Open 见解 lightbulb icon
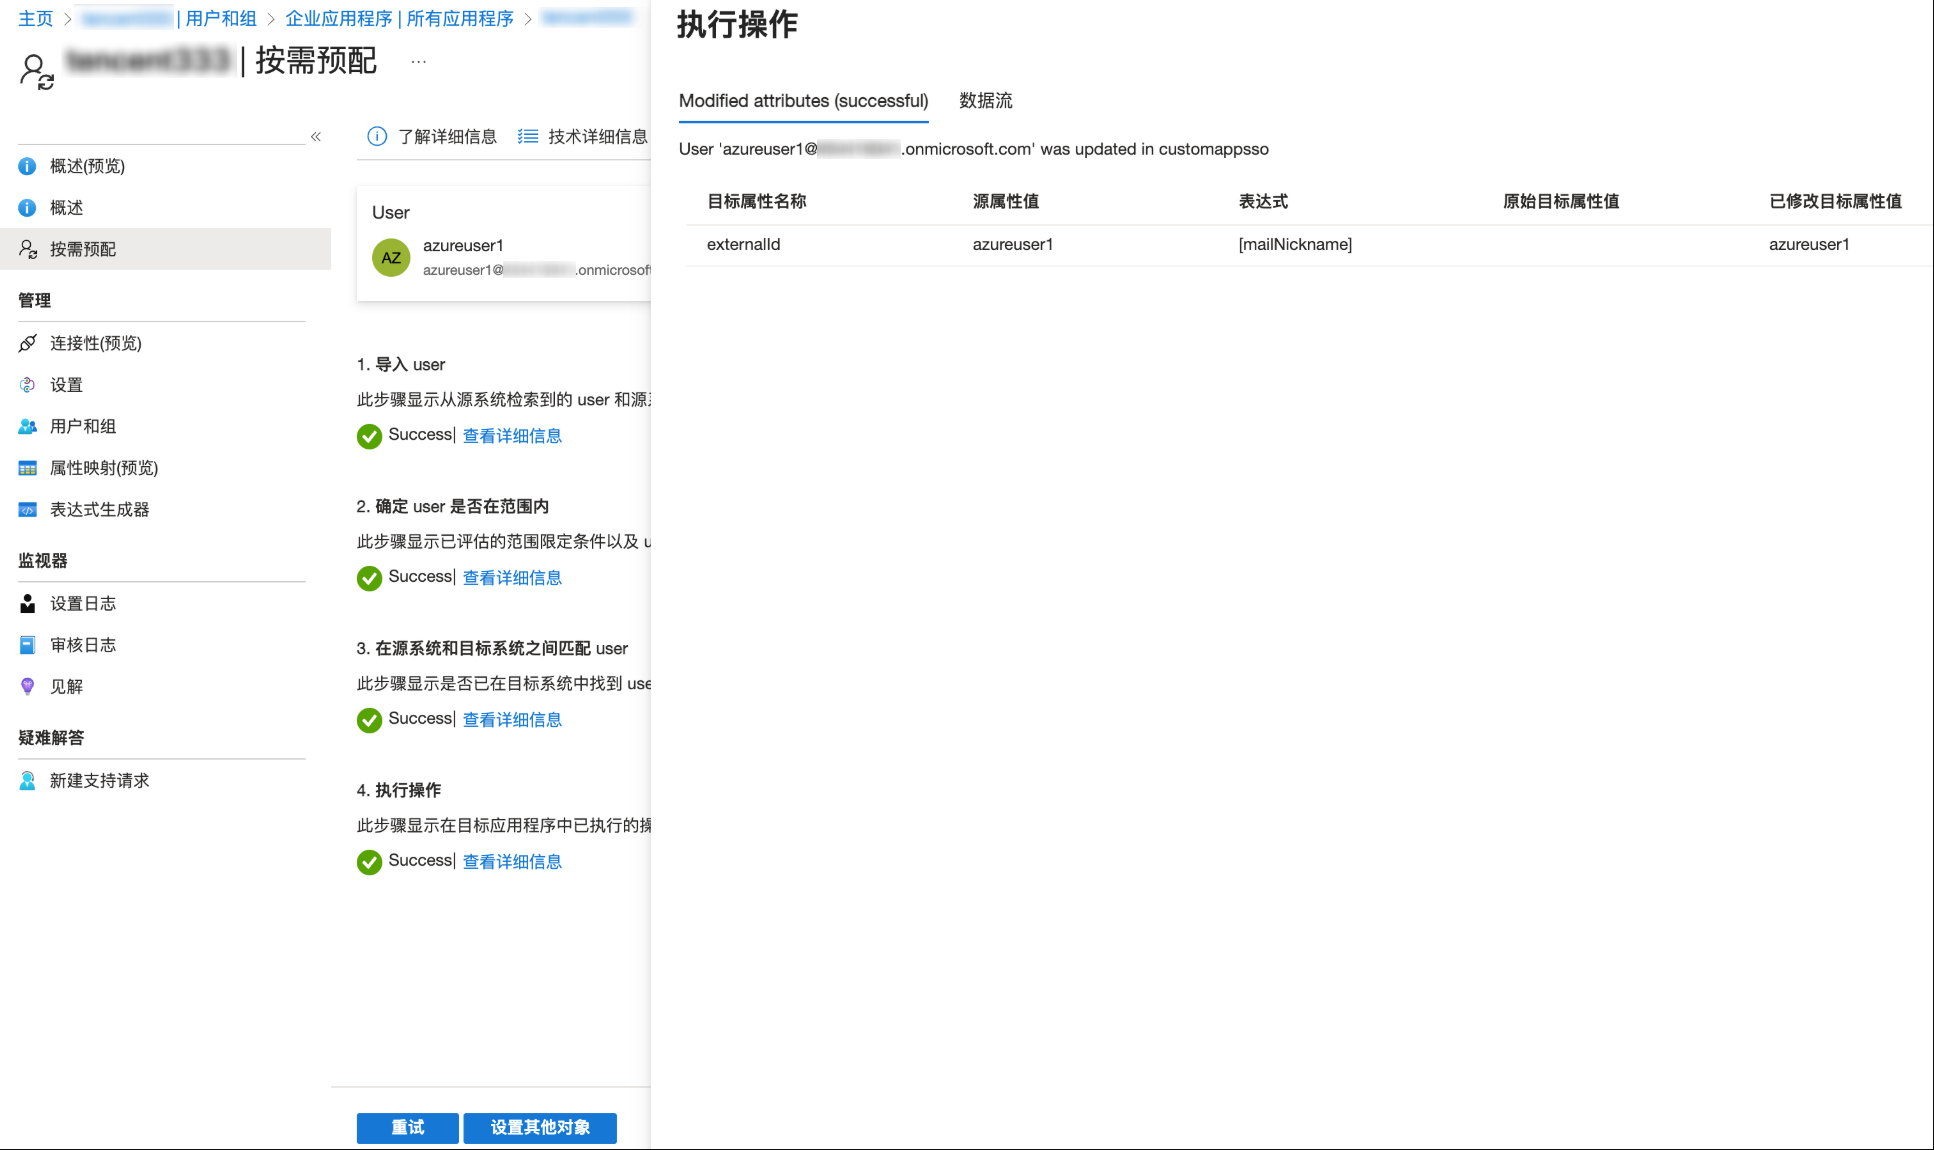This screenshot has width=1934, height=1150. pos(27,687)
